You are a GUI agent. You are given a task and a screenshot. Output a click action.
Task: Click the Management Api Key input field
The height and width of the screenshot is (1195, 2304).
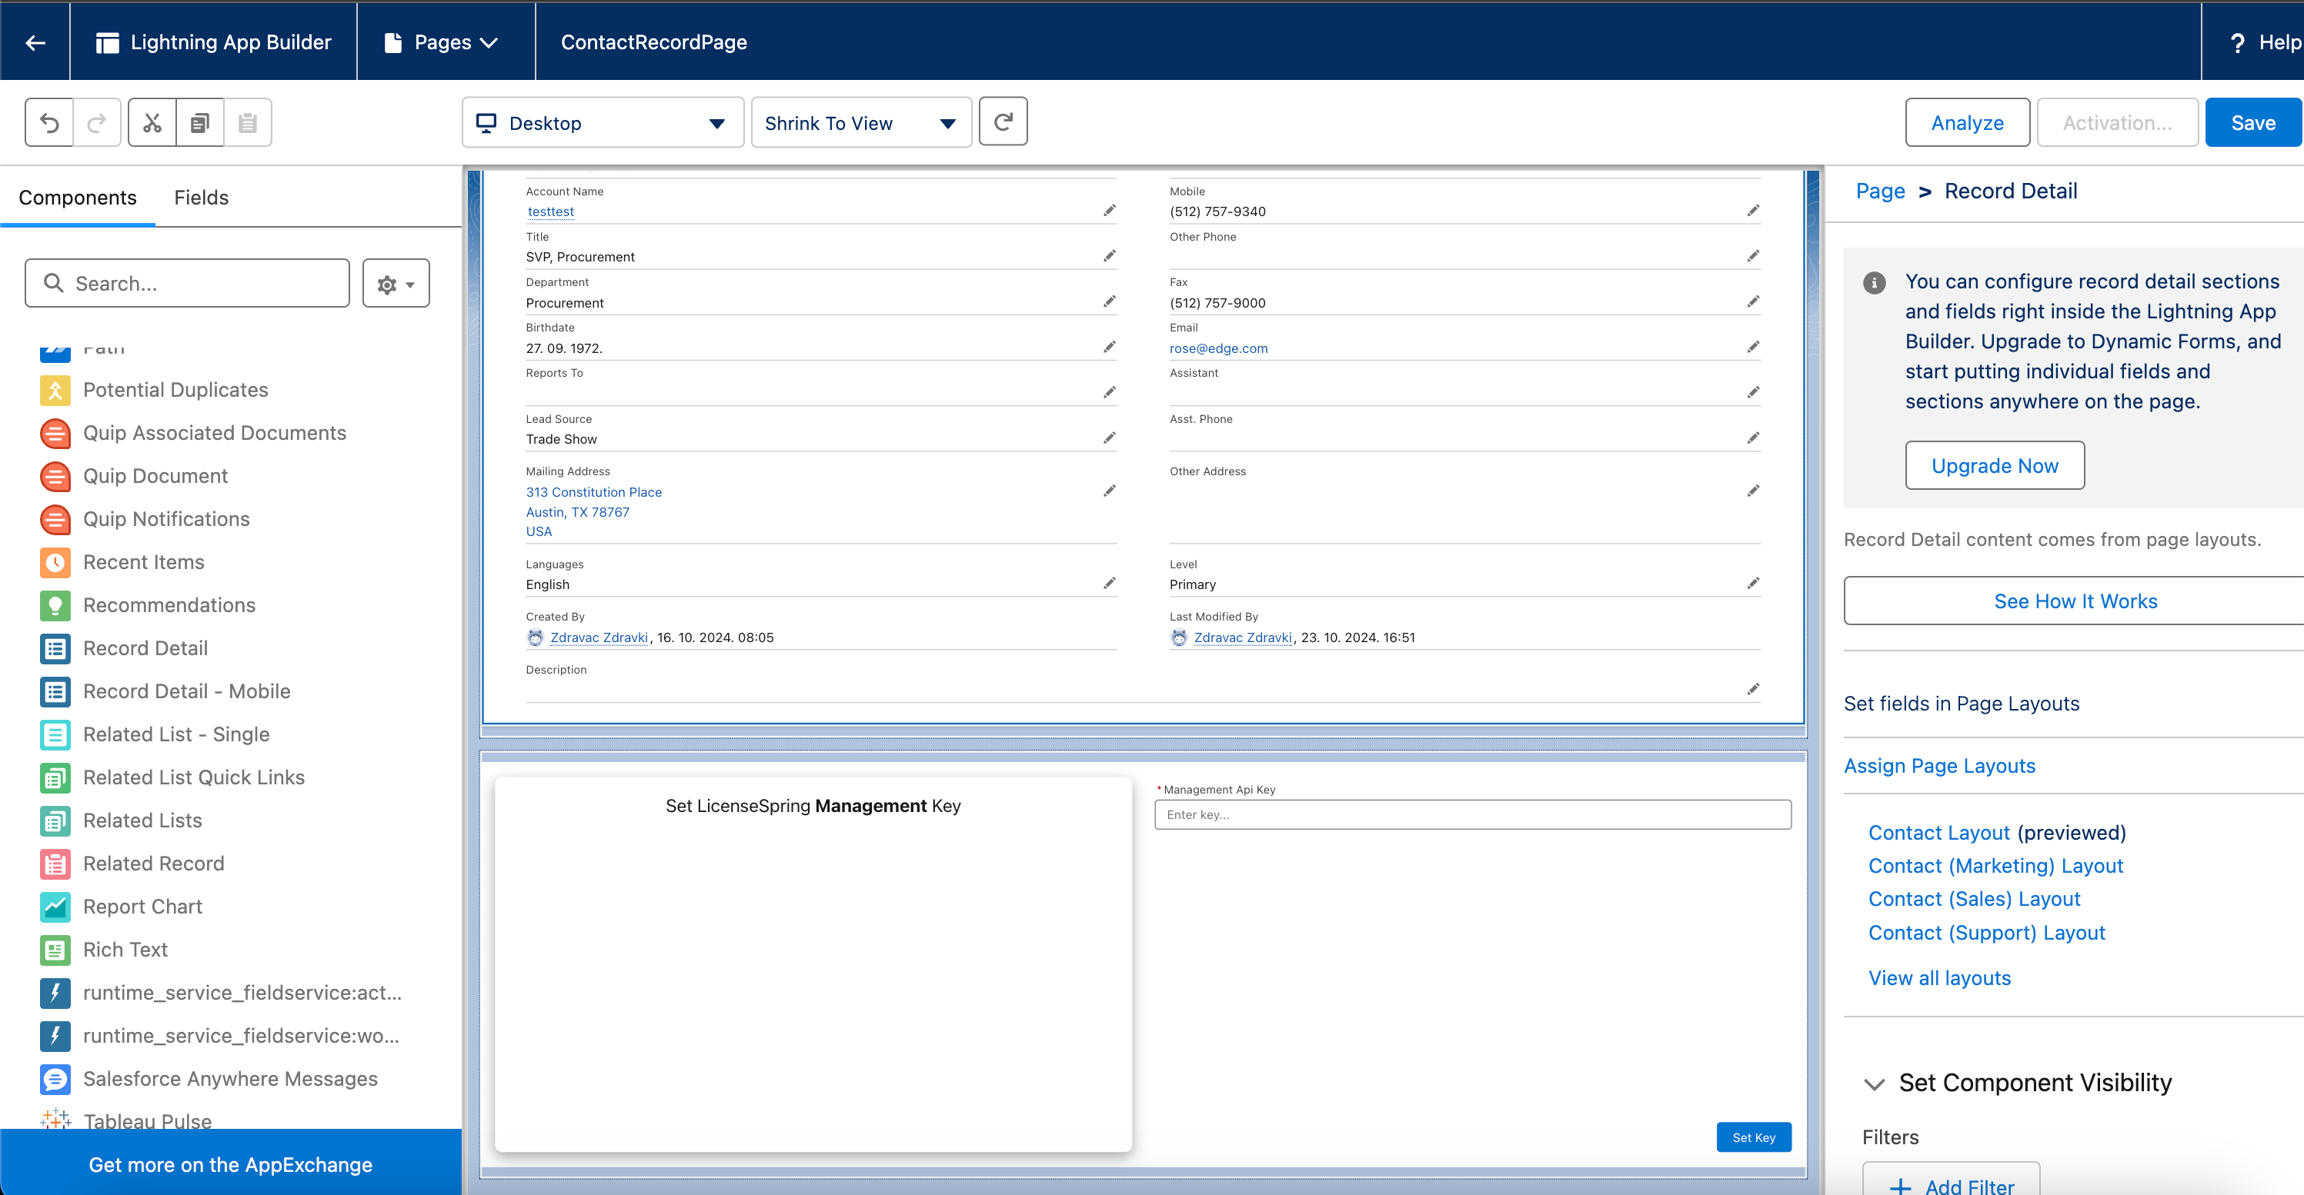point(1472,814)
